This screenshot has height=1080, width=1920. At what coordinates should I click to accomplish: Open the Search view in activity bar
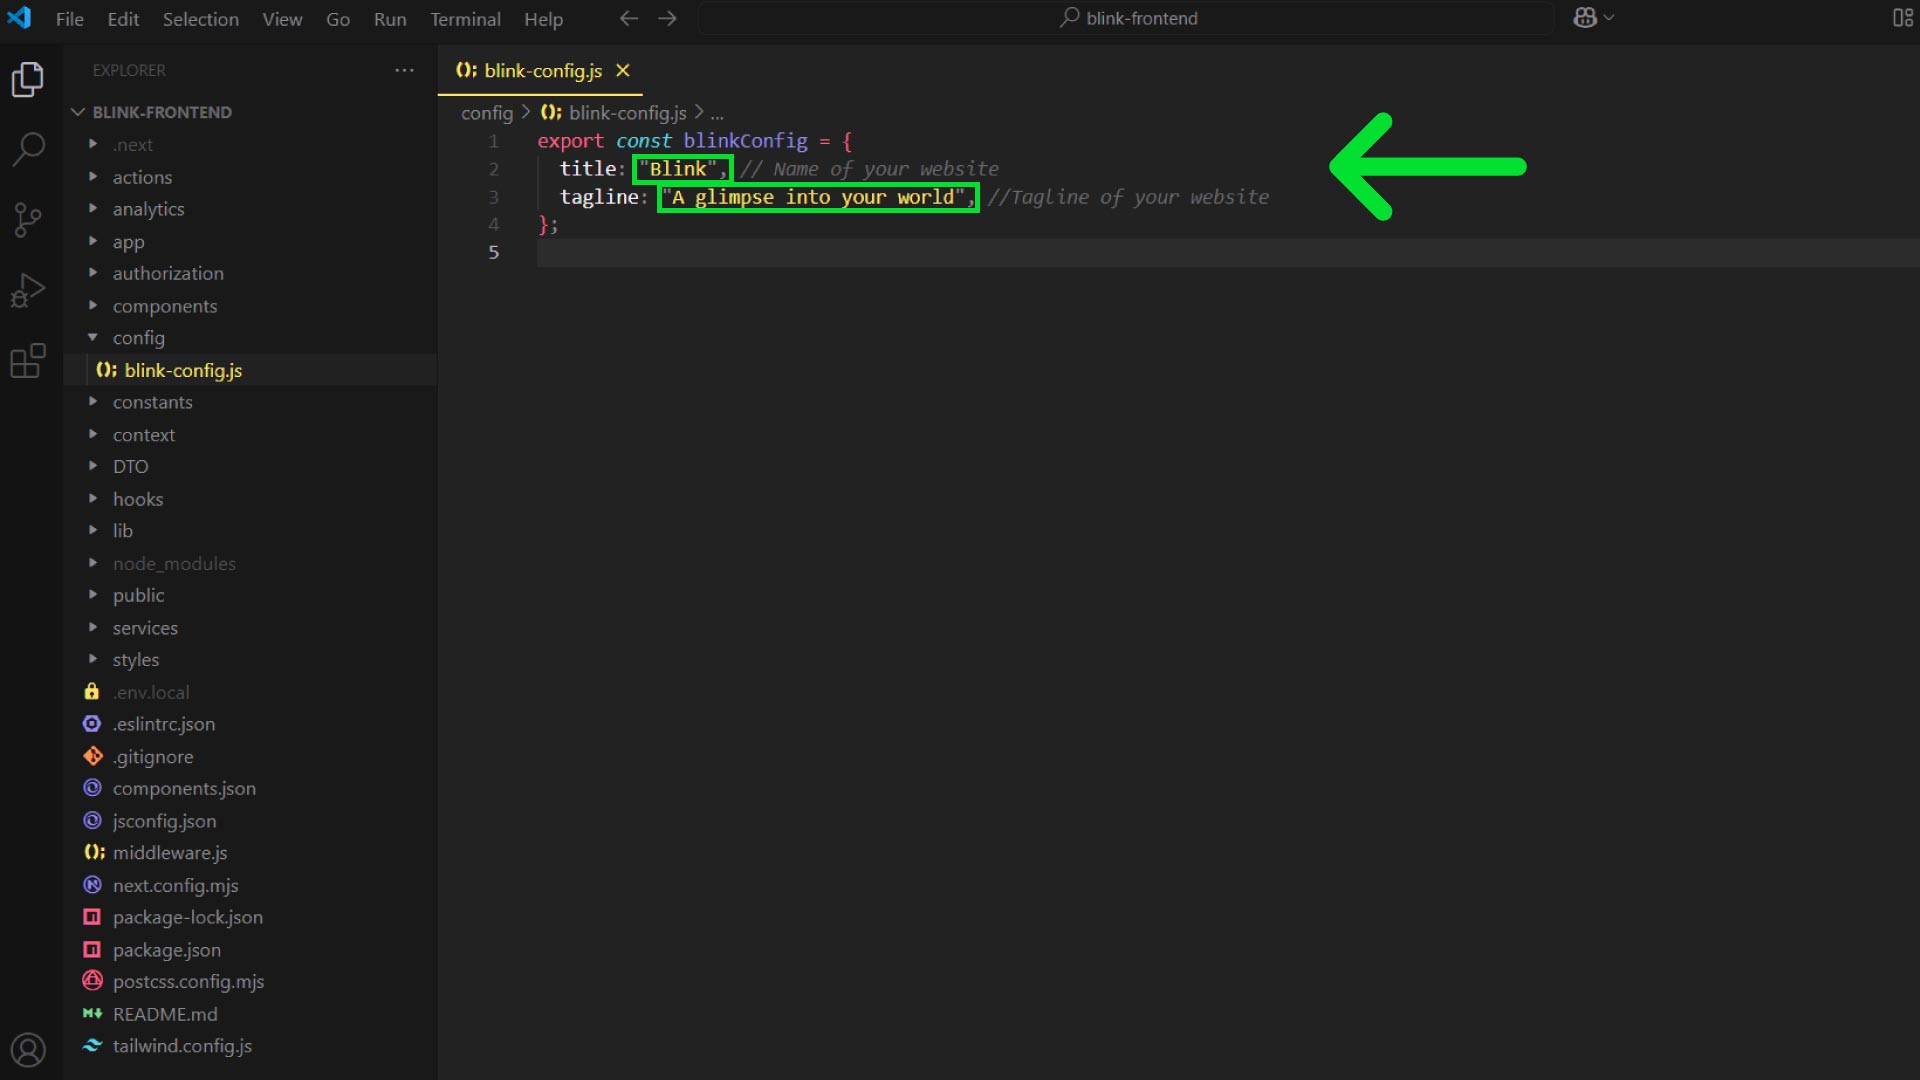(28, 150)
